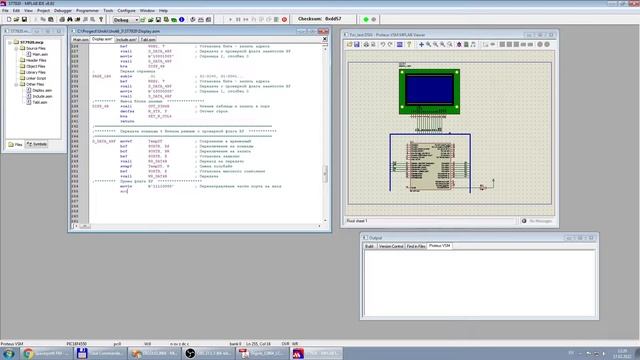The height and width of the screenshot is (360, 640).
Task: Click the Undo arrow in Proteus viewer
Action: [383, 44]
